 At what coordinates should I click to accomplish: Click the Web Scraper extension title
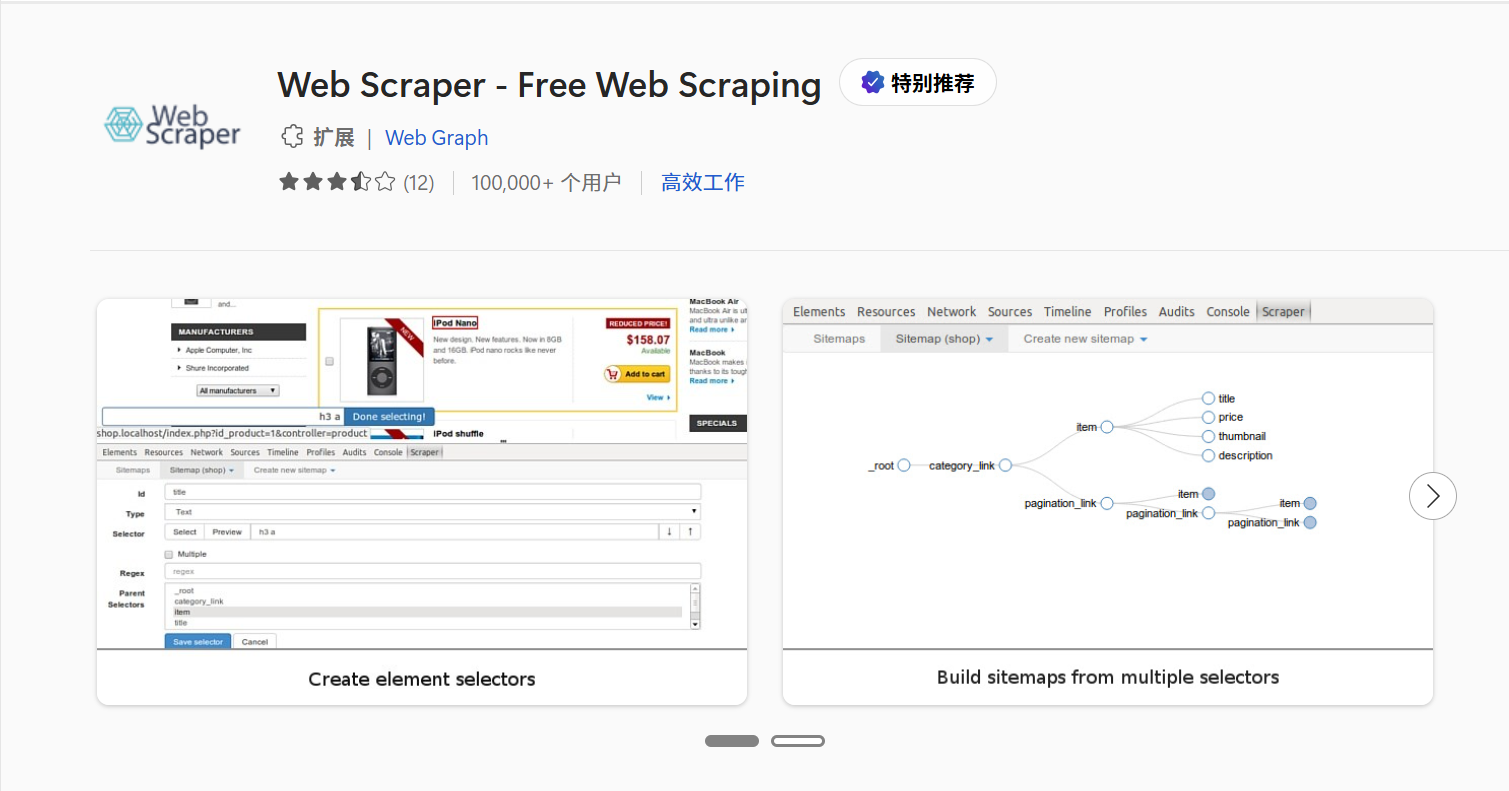[x=549, y=85]
